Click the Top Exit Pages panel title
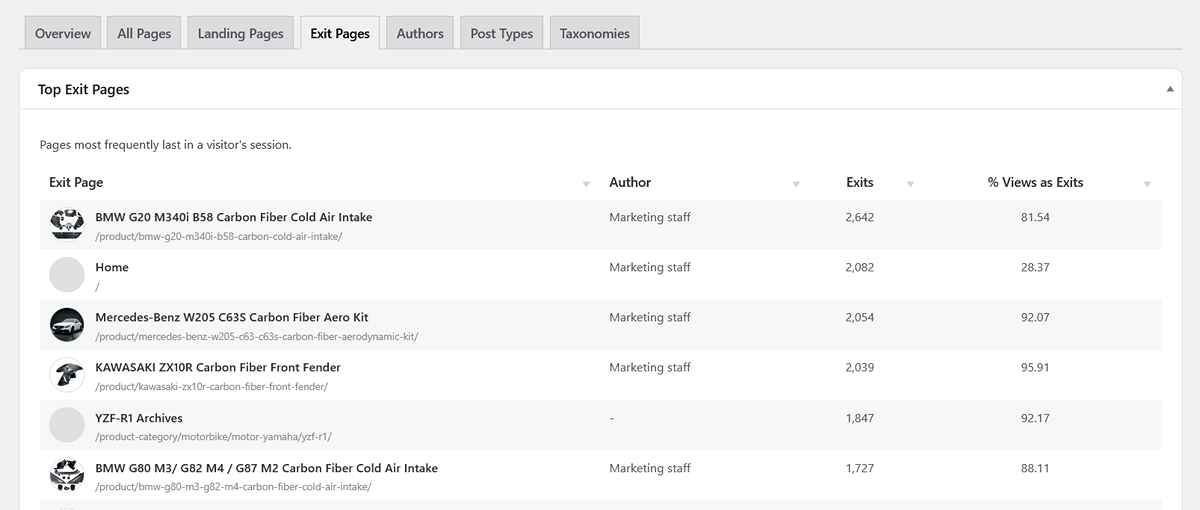Image resolution: width=1200 pixels, height=510 pixels. coord(84,89)
